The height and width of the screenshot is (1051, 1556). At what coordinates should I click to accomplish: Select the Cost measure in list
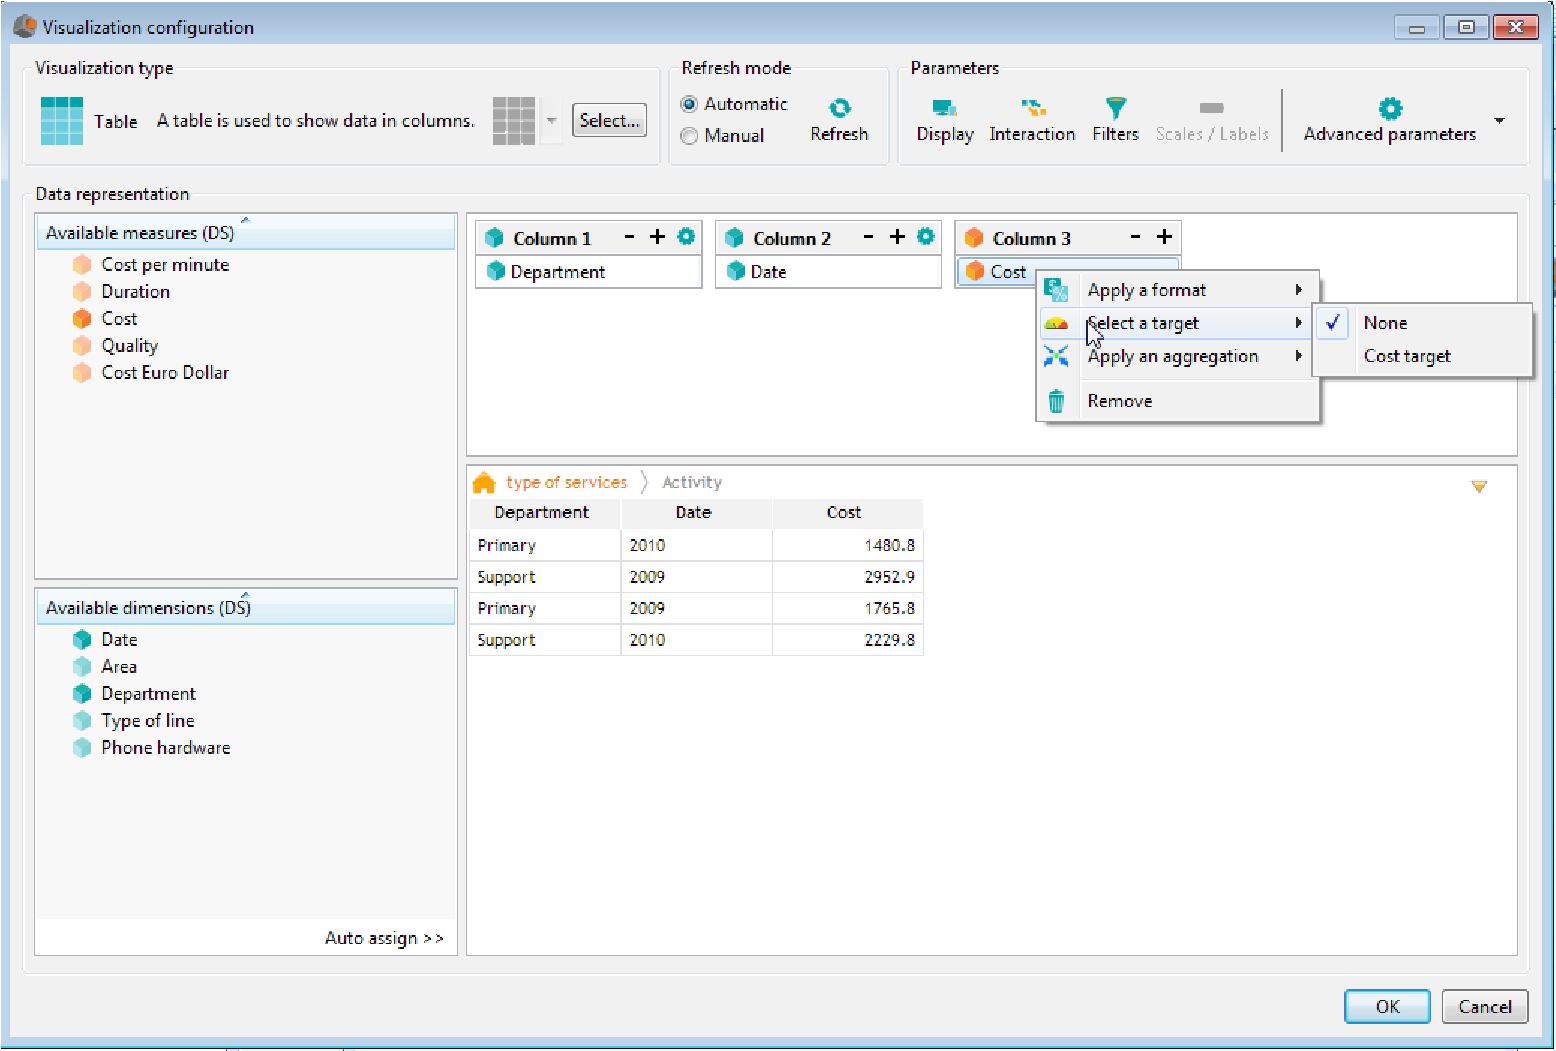pyautogui.click(x=119, y=319)
